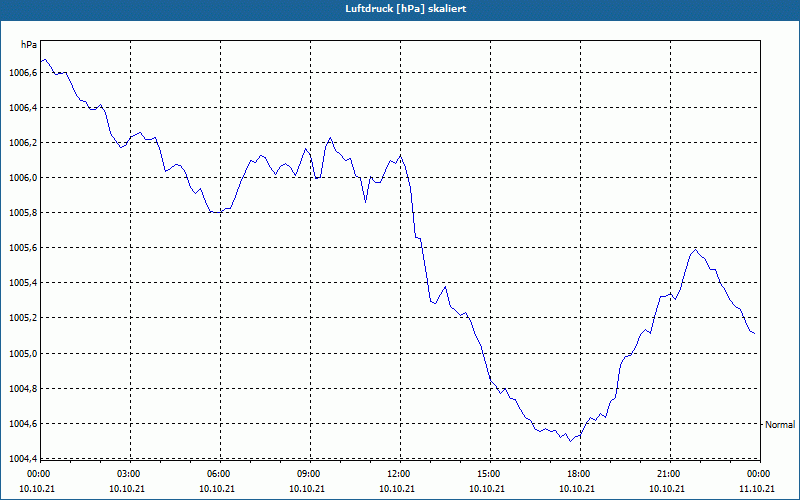Select the '1004,6' y-axis value
800x500 pixels.
tap(23, 424)
